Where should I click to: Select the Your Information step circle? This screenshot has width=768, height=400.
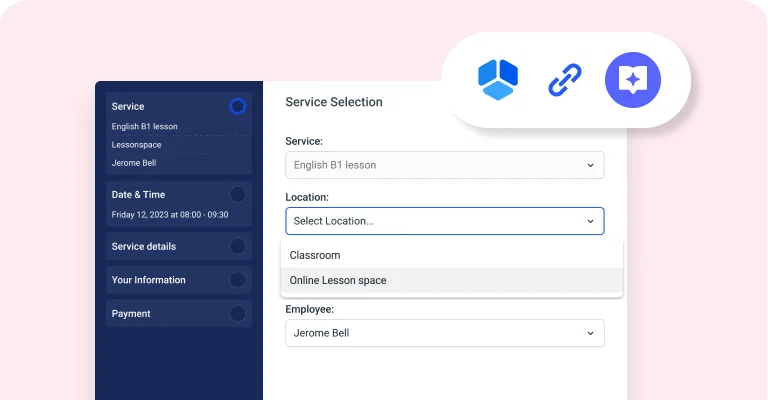238,280
